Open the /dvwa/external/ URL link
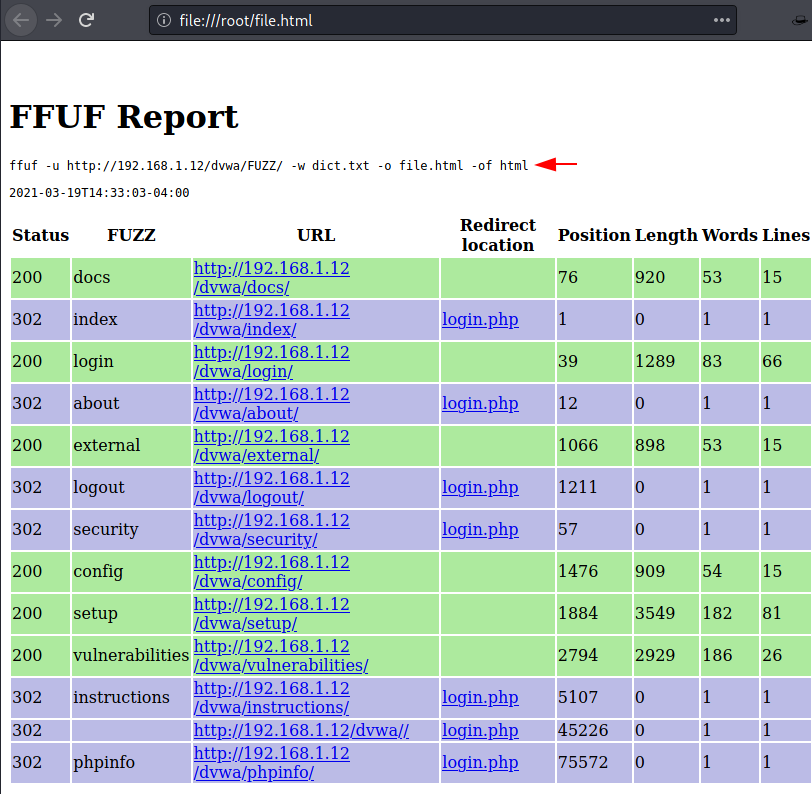Screen dimensions: 812x794 [271, 445]
